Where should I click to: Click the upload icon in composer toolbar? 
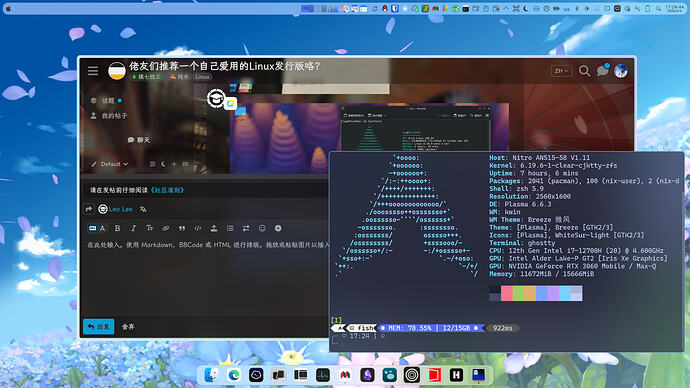[x=214, y=228]
